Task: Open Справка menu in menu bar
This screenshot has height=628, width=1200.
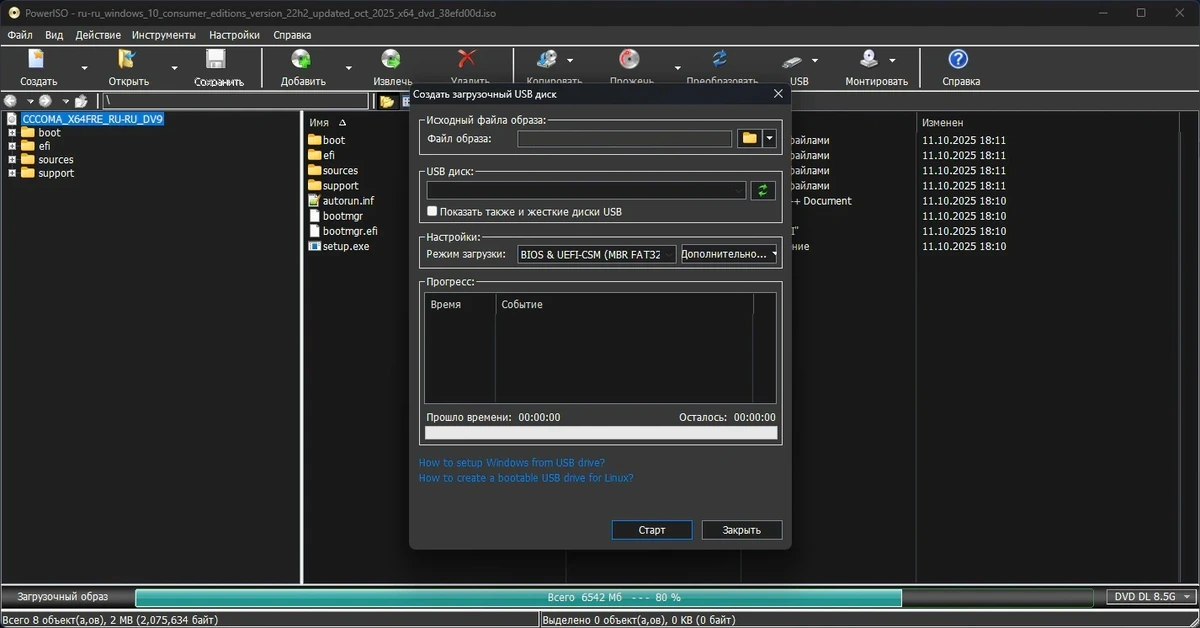Action: coord(292,34)
